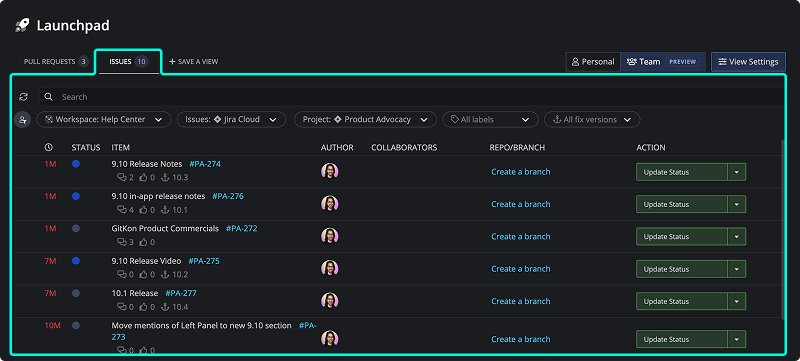Screen dimensions: 800x361
Task: Click thumbs-up icon on GitKon Product Commercials
Action: [x=143, y=242]
